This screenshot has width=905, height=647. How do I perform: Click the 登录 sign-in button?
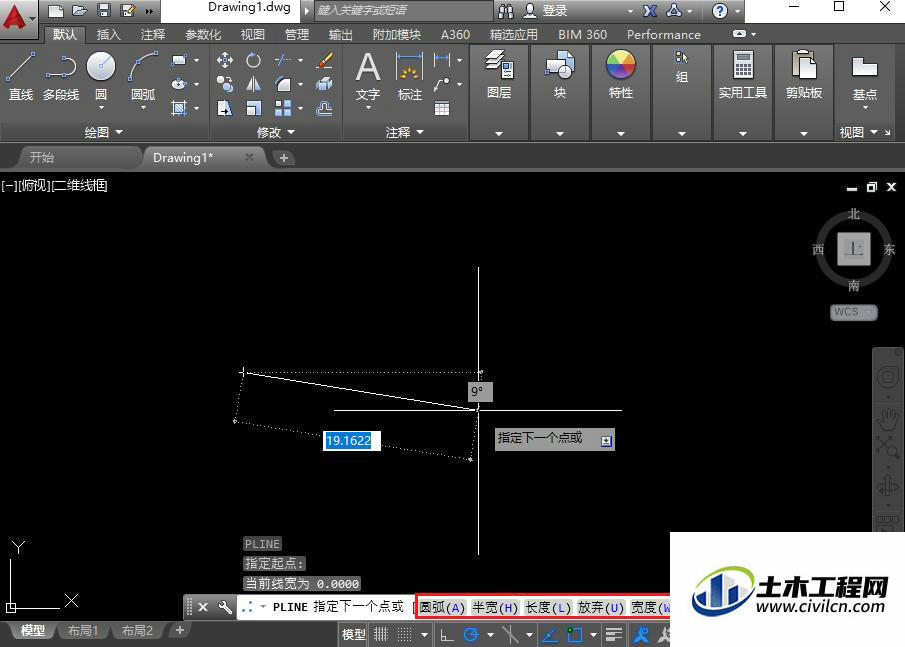point(546,10)
